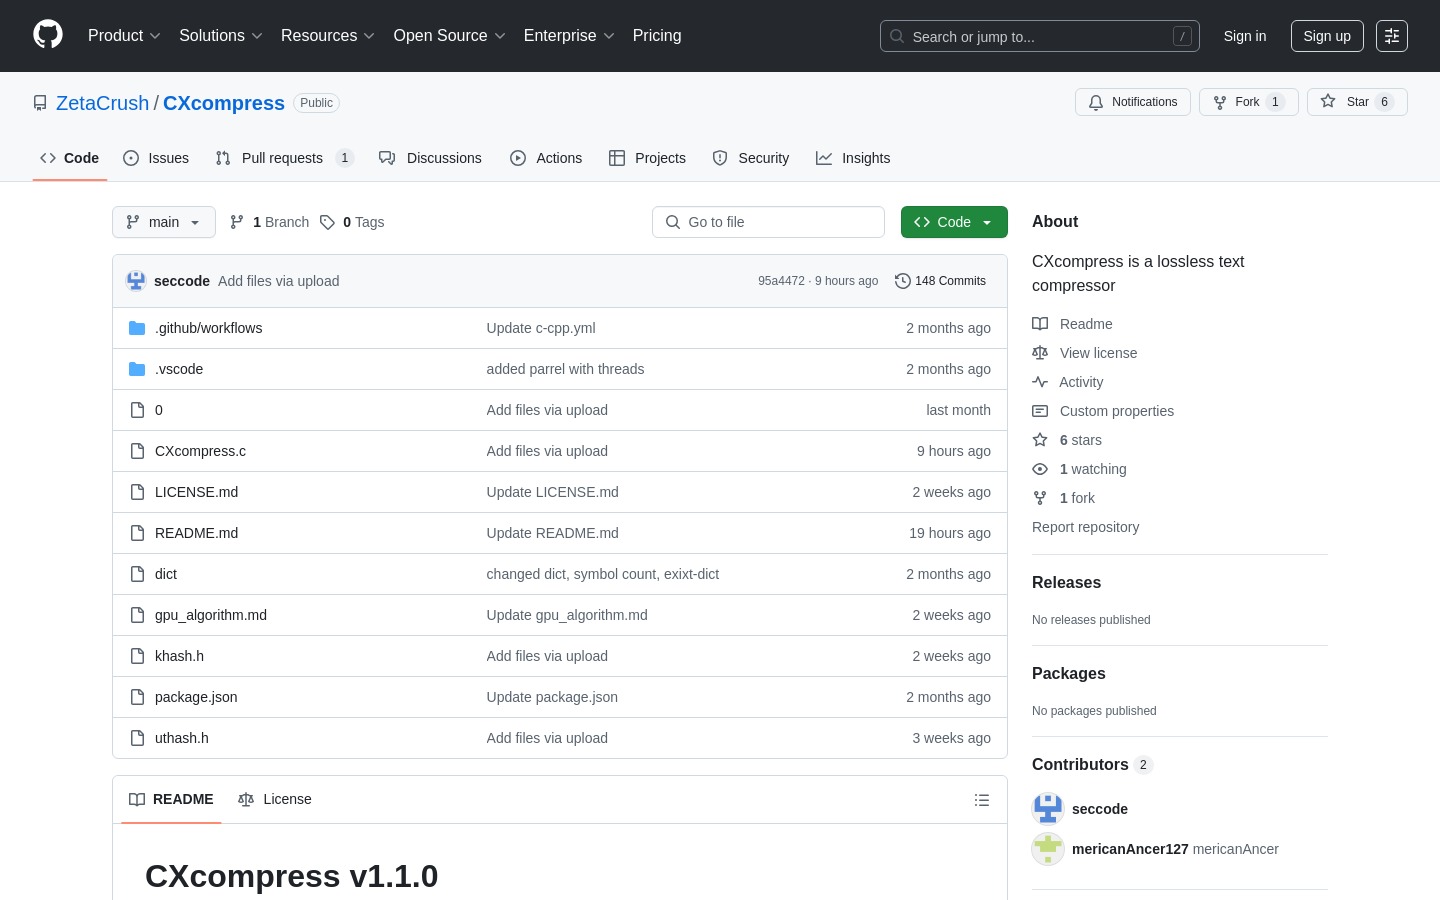Viewport: 1440px width, 900px height.
Task: Select the Code tab
Action: point(70,158)
